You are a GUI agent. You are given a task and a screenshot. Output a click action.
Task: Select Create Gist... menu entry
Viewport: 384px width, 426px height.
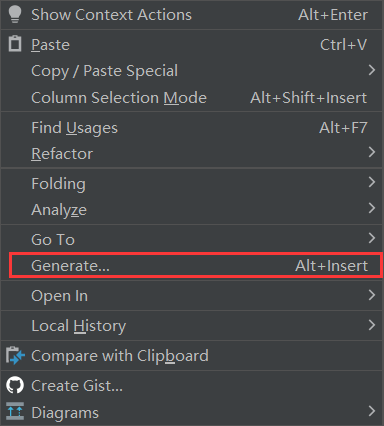pyautogui.click(x=192, y=386)
